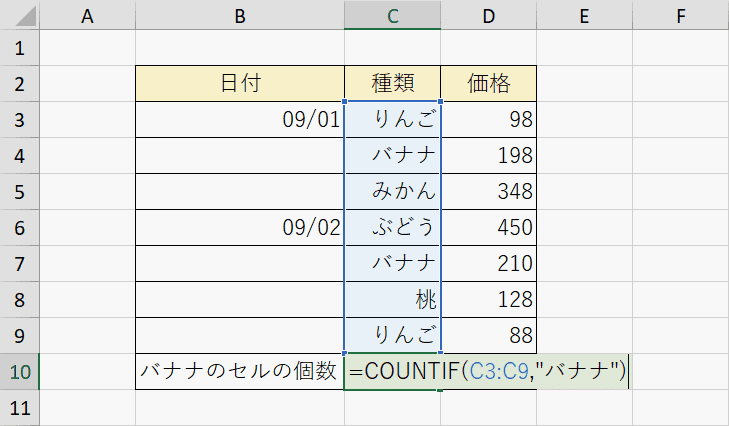Click the price cell 348
This screenshot has height=426, width=729.
click(x=488, y=191)
